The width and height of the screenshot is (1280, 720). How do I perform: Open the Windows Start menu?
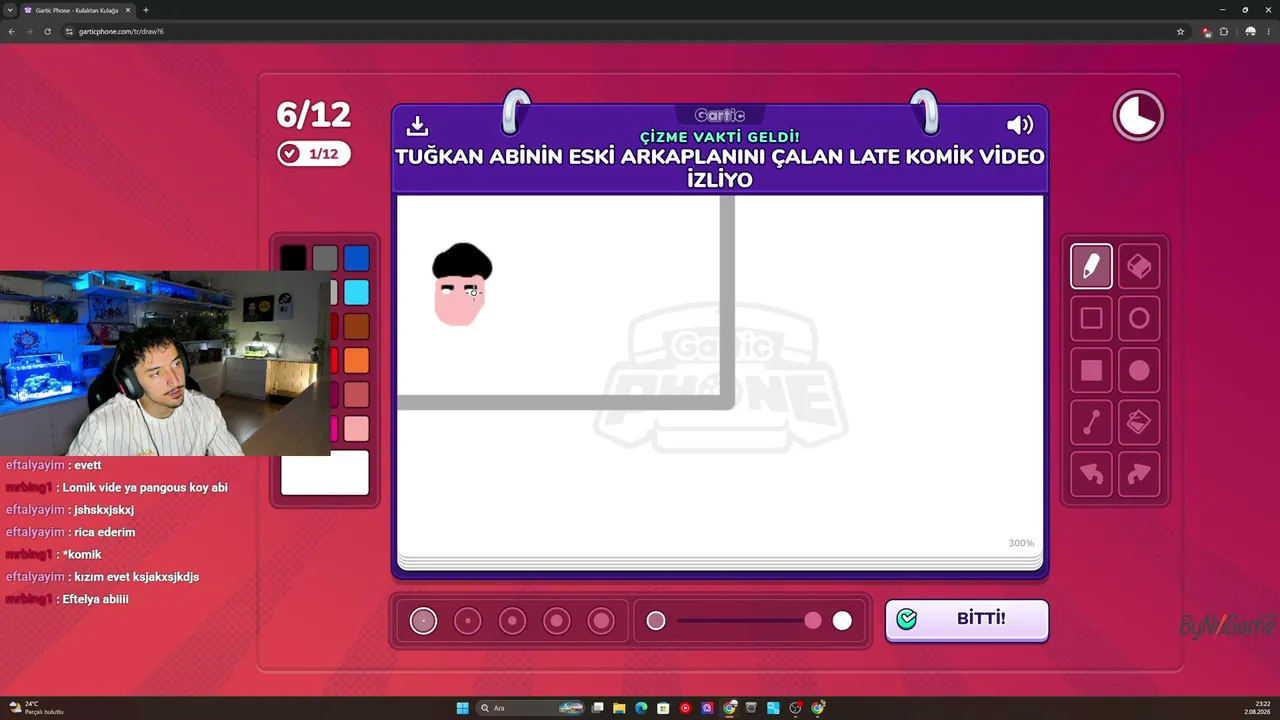pyautogui.click(x=462, y=708)
